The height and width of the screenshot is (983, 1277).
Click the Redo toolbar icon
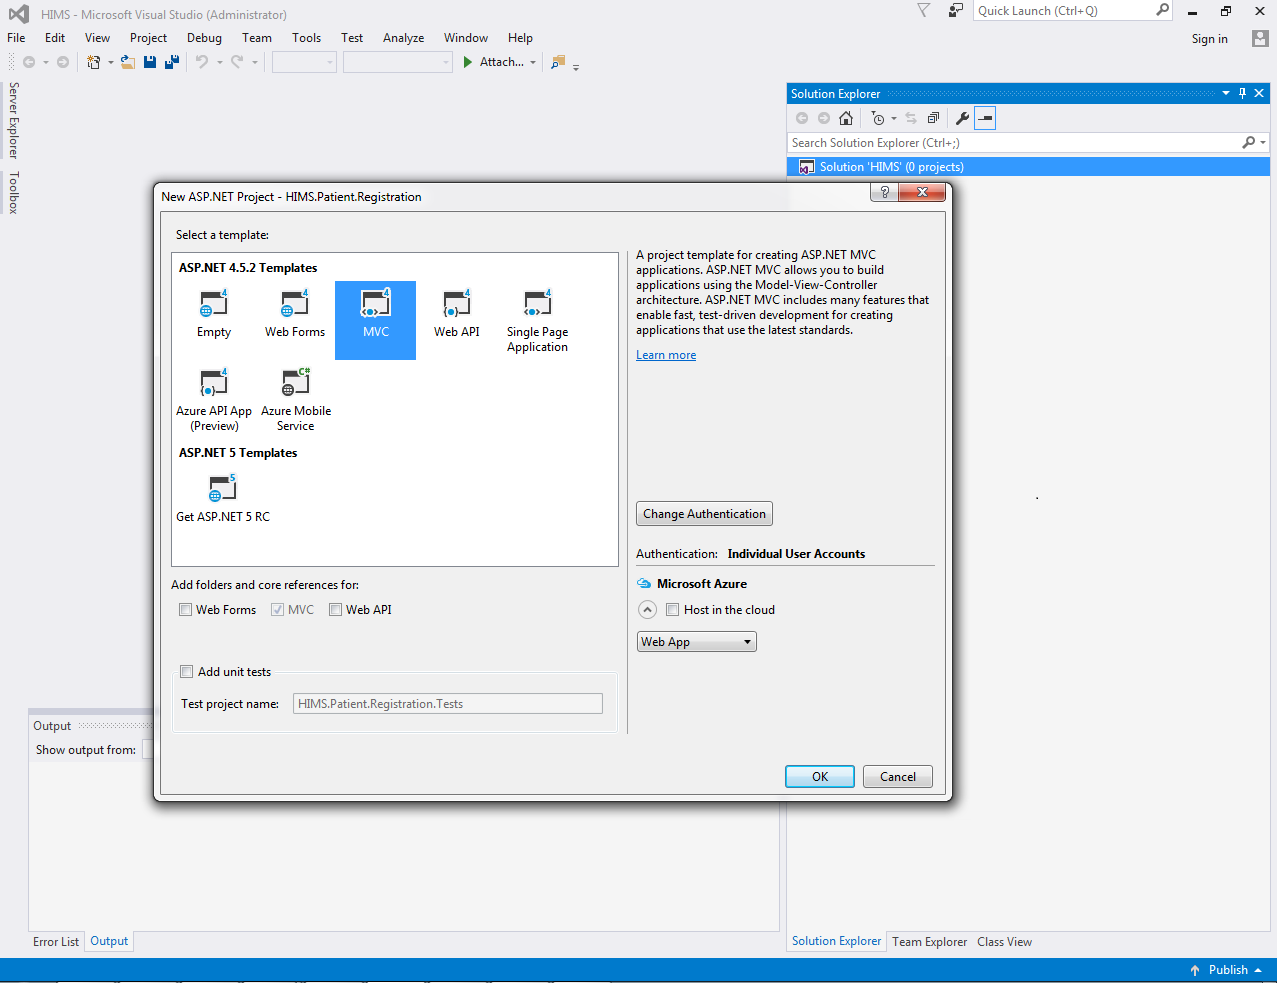pos(237,62)
